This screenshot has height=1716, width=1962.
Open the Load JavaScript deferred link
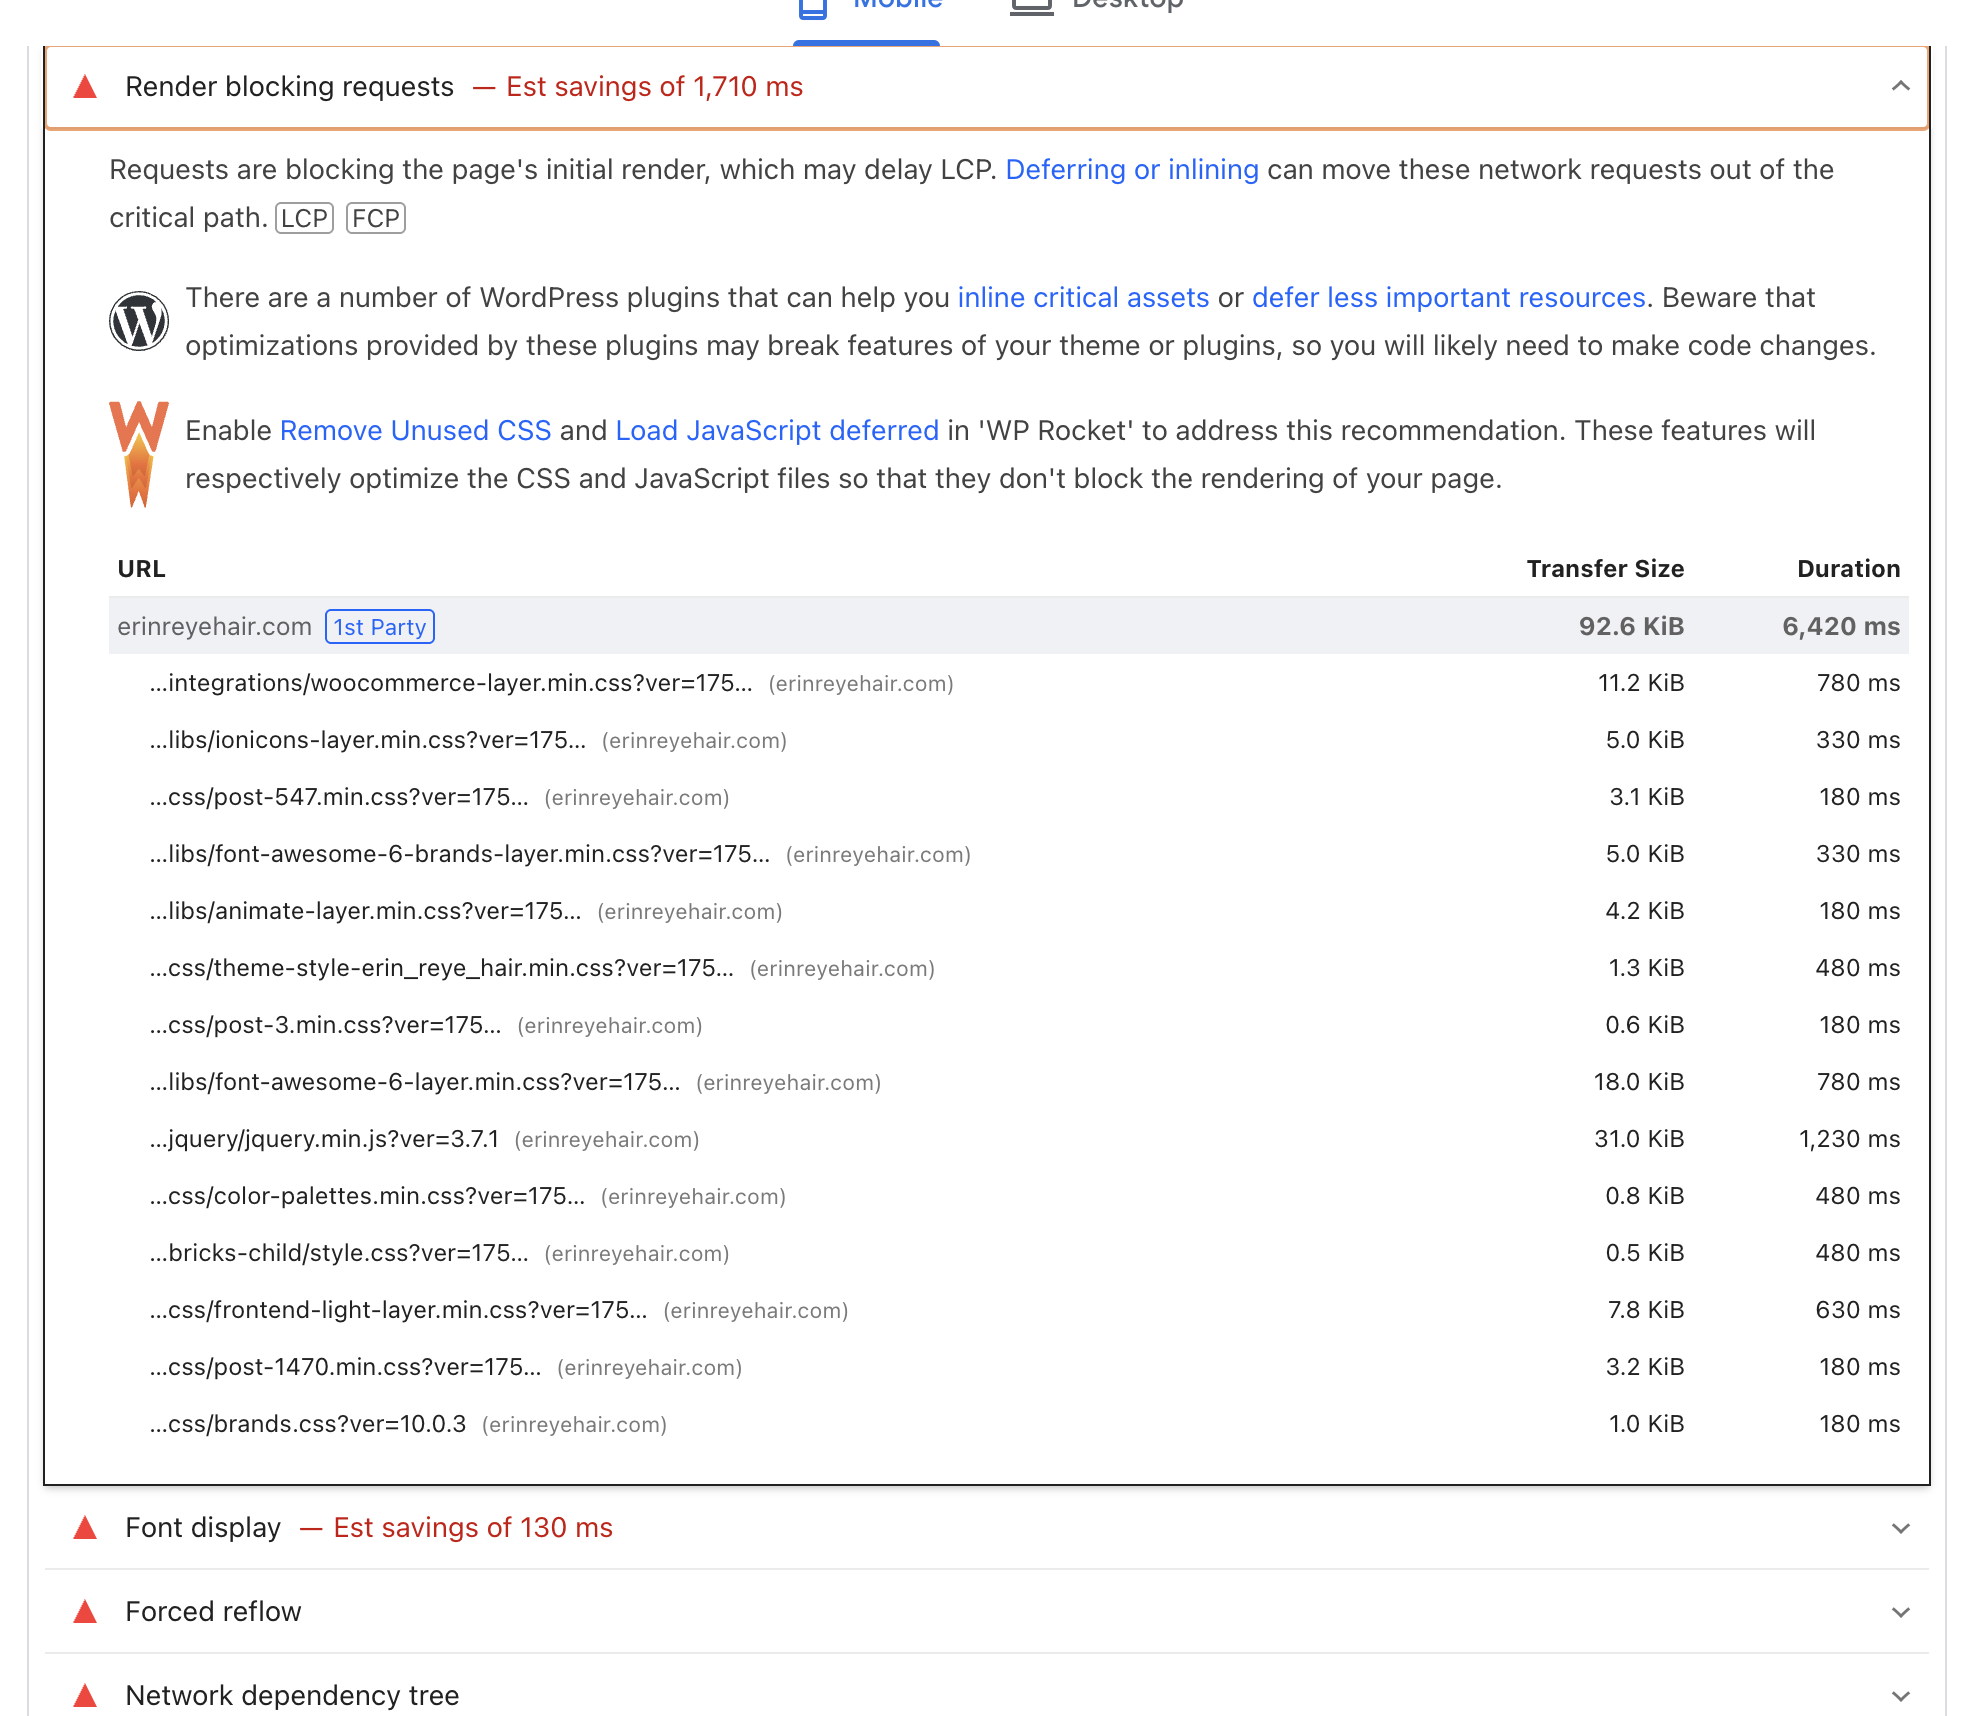pyautogui.click(x=778, y=431)
